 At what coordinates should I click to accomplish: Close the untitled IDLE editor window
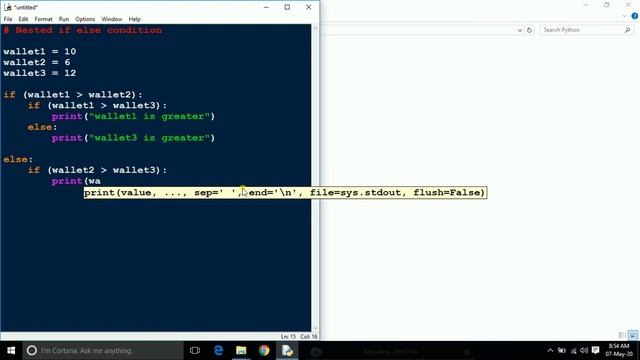click(x=309, y=7)
